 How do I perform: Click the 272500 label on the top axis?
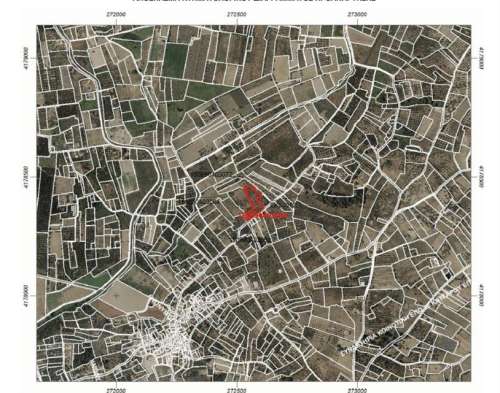tap(237, 15)
